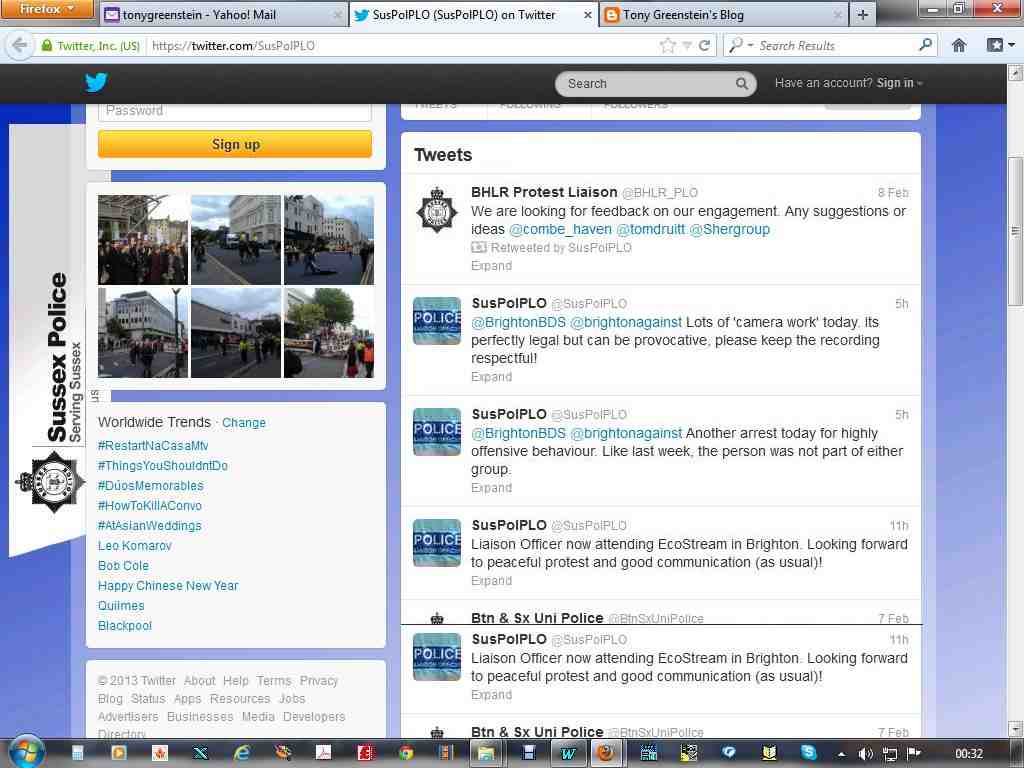1024x768 pixels.
Task: Open the Firefox menu dropdown
Action: click(46, 9)
